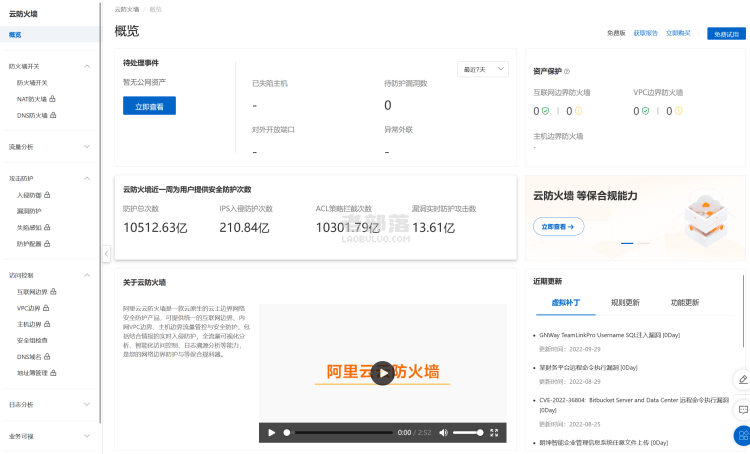
Task: Click yellow warning icon under VPC边界防火墙
Action: tap(678, 111)
